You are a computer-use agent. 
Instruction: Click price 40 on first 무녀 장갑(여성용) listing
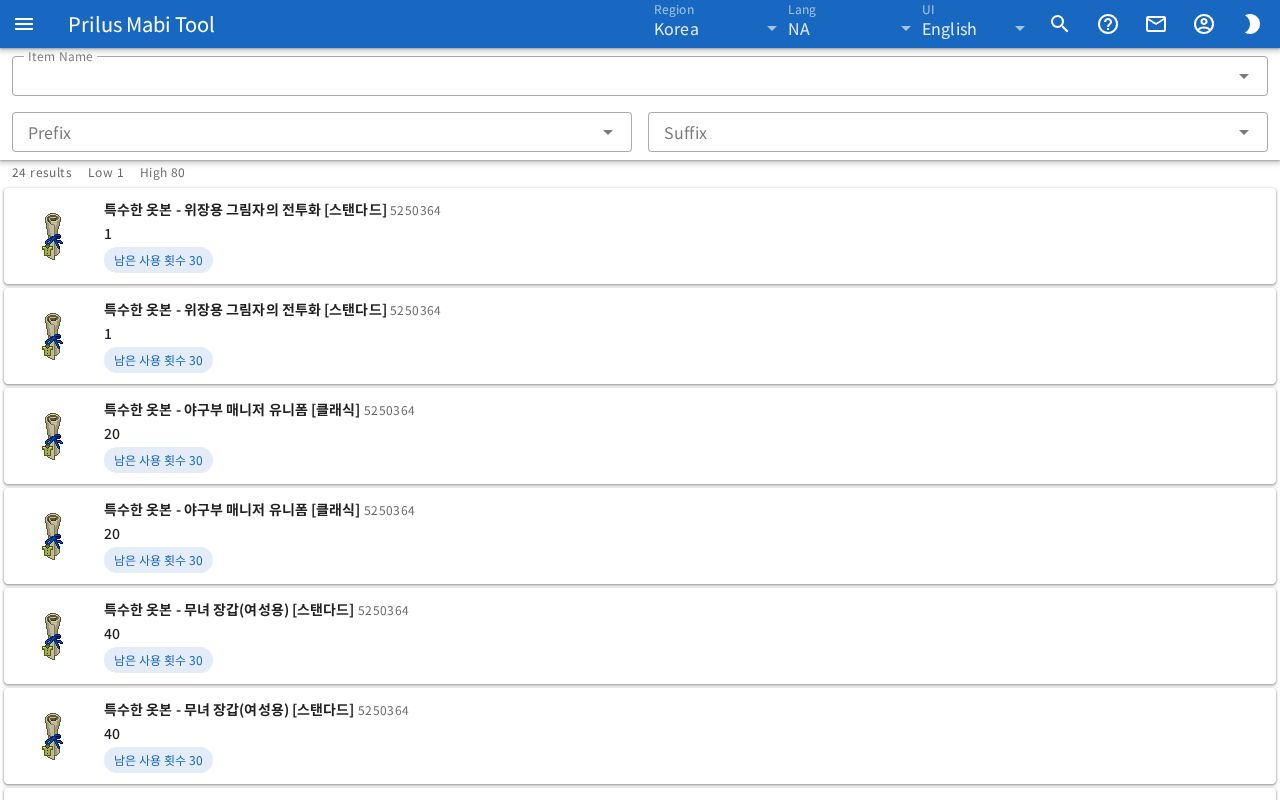[112, 634]
